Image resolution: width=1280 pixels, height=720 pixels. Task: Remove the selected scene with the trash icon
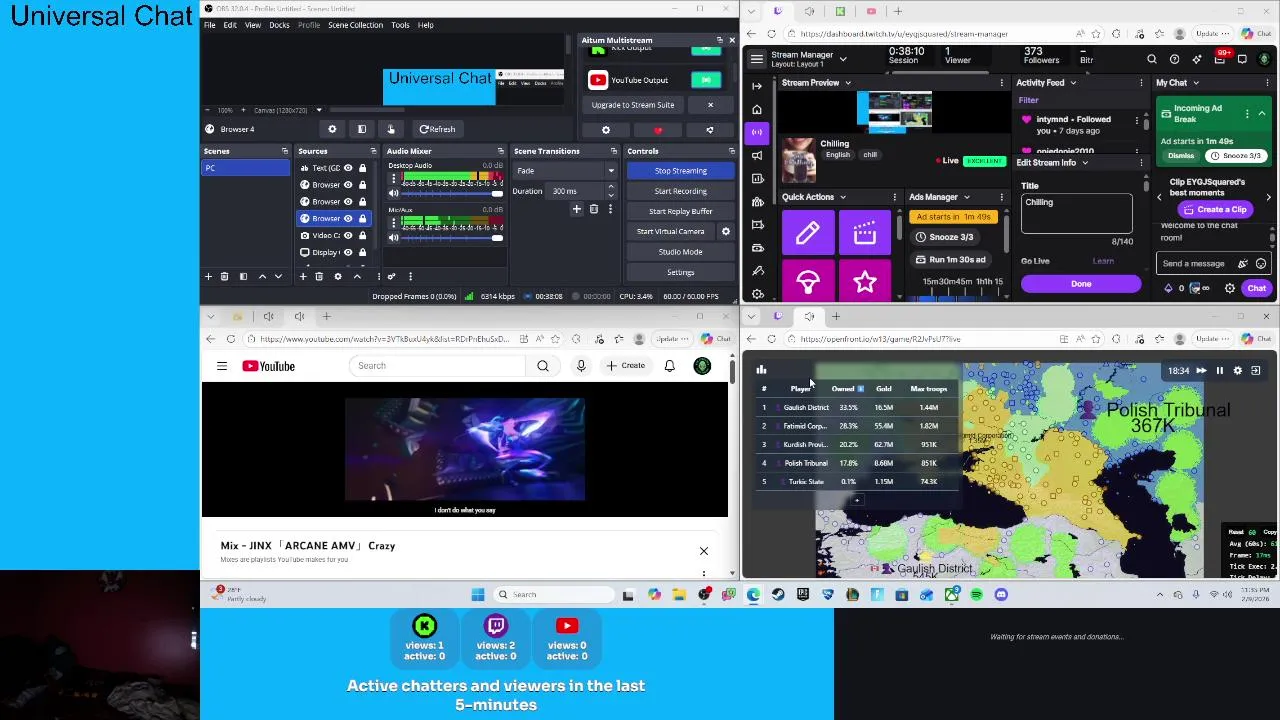pos(224,276)
